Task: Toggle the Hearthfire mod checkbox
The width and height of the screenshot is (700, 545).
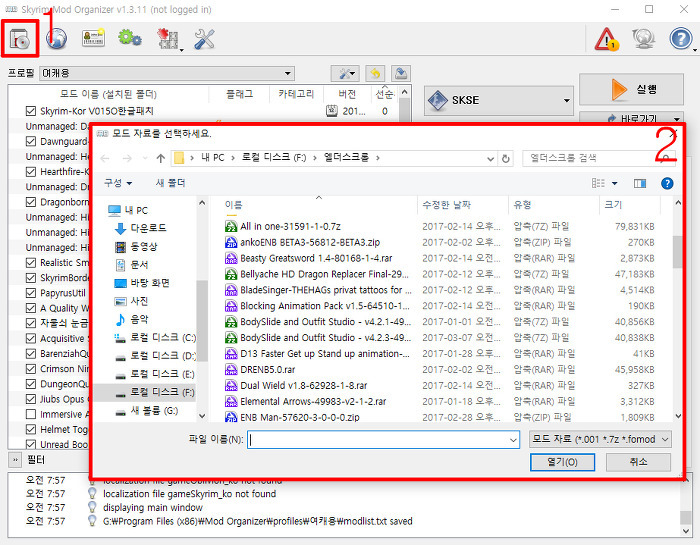Action: [31, 171]
